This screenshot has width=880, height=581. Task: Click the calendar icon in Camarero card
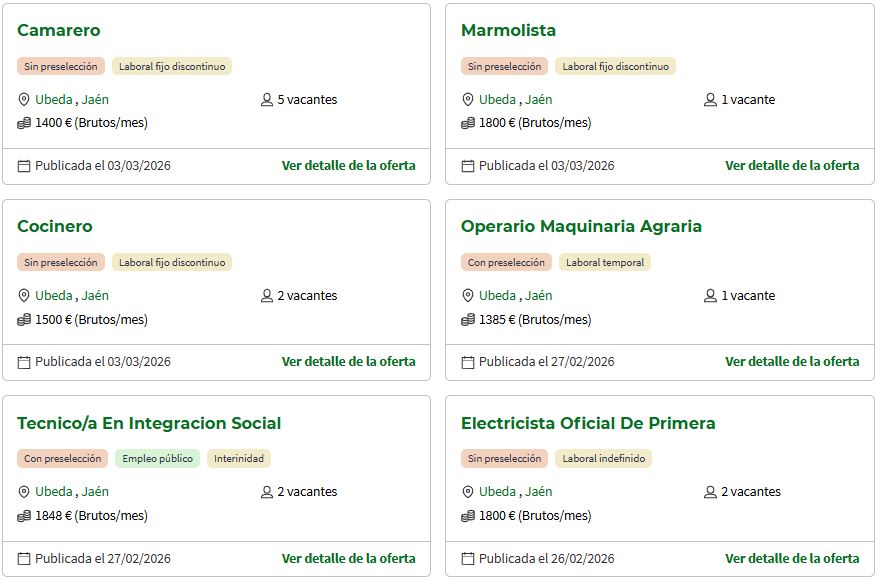24,166
